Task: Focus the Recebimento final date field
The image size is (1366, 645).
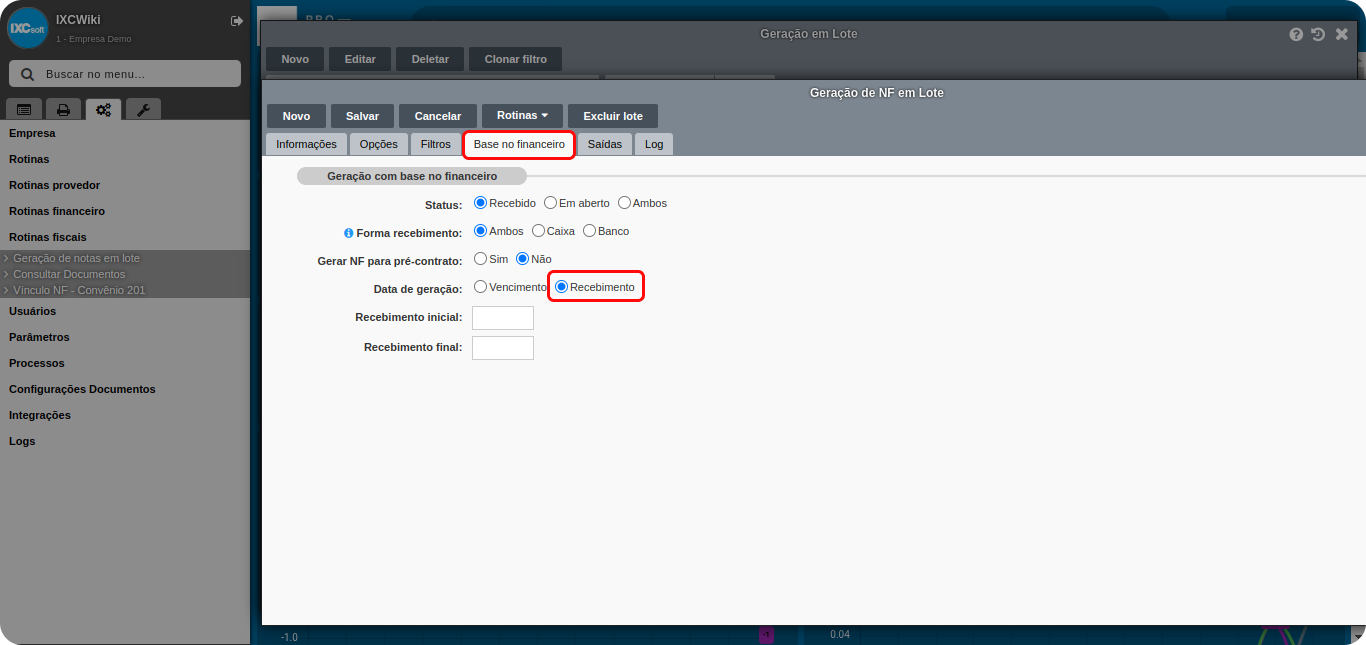Action: 503,348
